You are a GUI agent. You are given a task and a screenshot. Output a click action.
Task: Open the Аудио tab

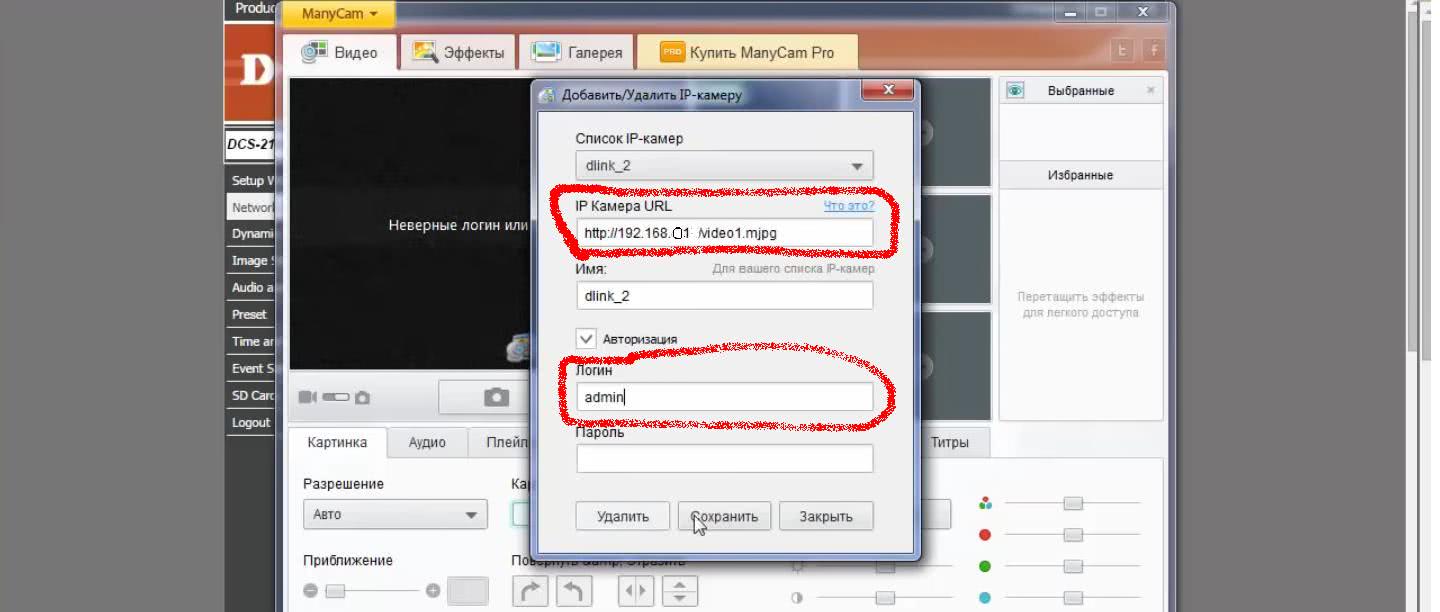[x=427, y=442]
